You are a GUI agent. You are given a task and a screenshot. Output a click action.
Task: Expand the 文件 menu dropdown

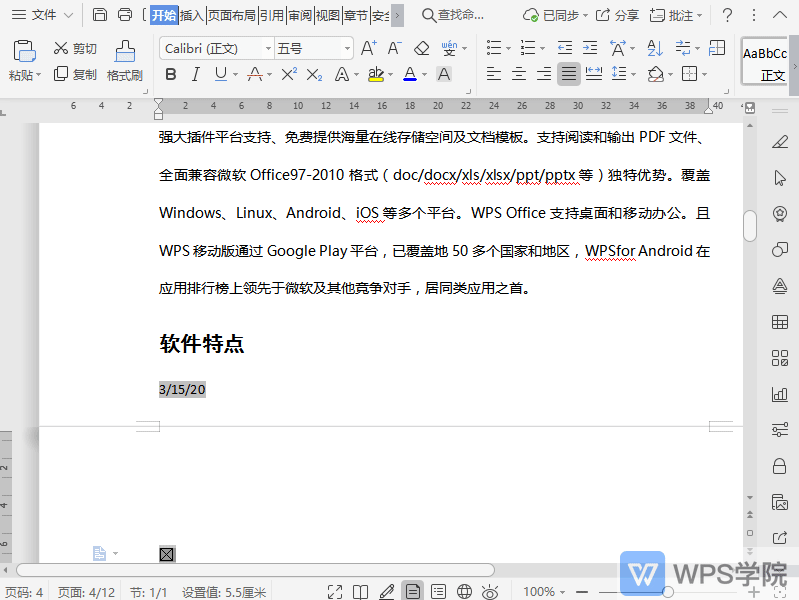click(x=68, y=15)
